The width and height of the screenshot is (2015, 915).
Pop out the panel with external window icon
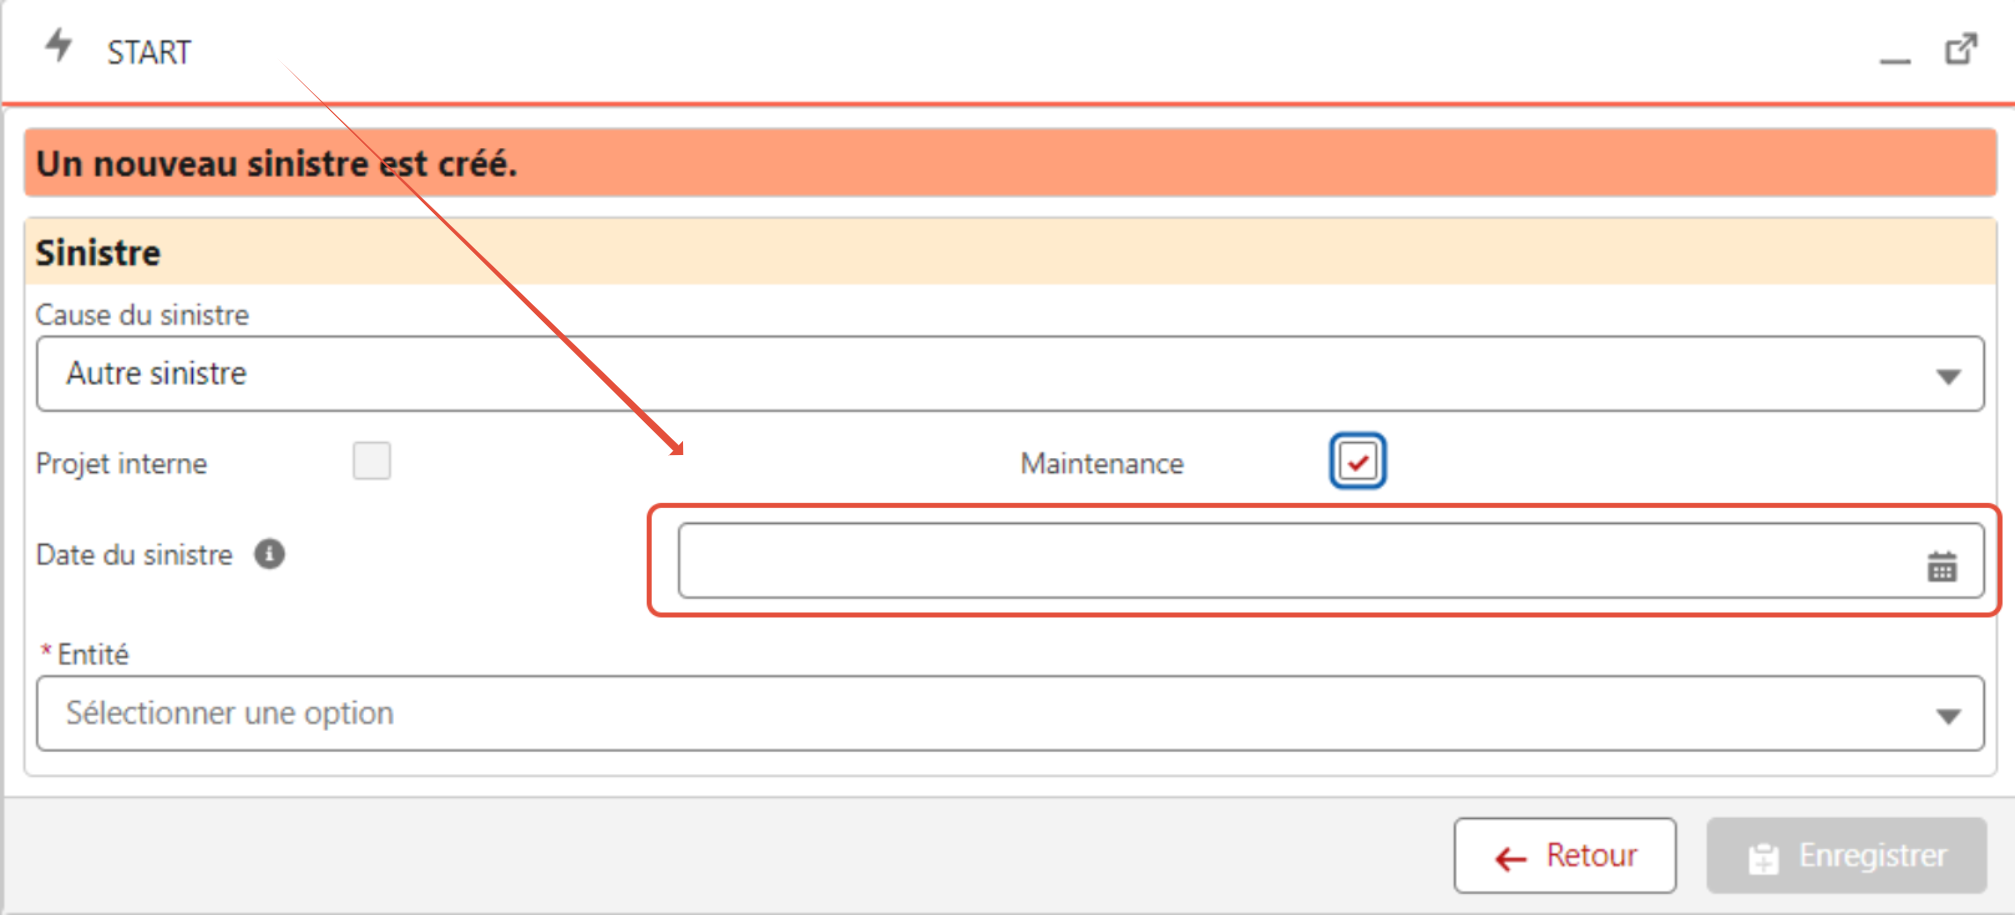tap(1961, 49)
